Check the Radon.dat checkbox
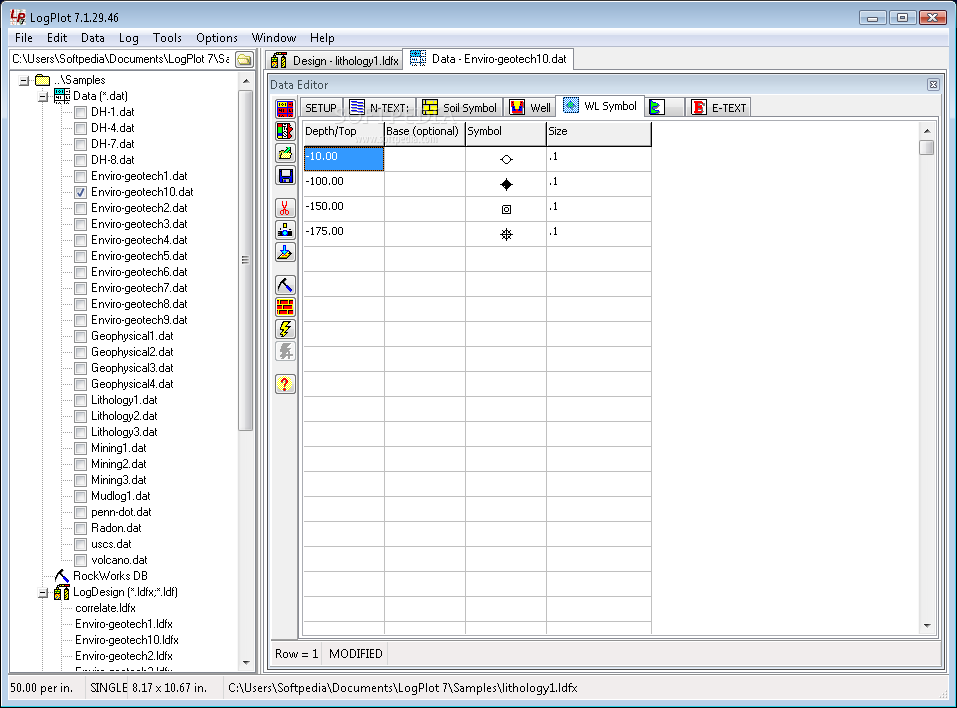This screenshot has height=708, width=957. pos(81,528)
